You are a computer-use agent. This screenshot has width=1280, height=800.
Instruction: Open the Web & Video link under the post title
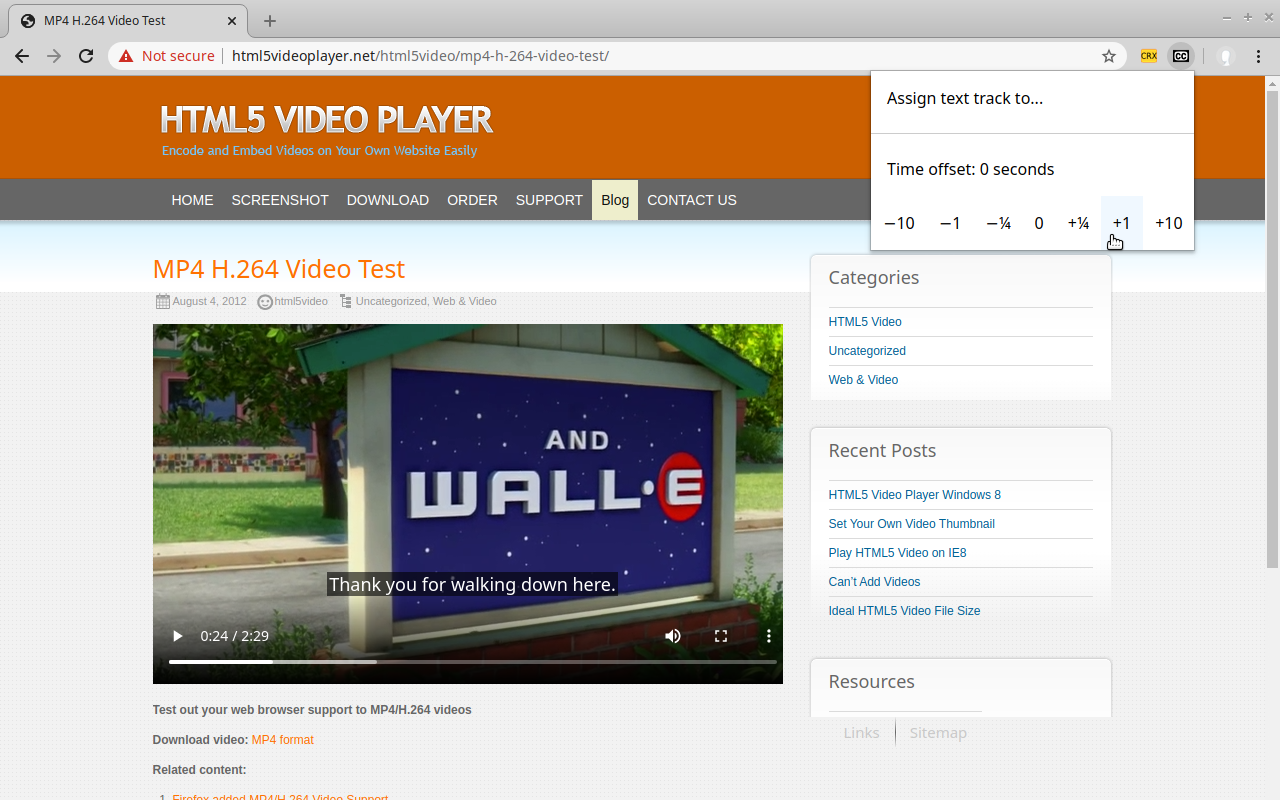point(464,301)
